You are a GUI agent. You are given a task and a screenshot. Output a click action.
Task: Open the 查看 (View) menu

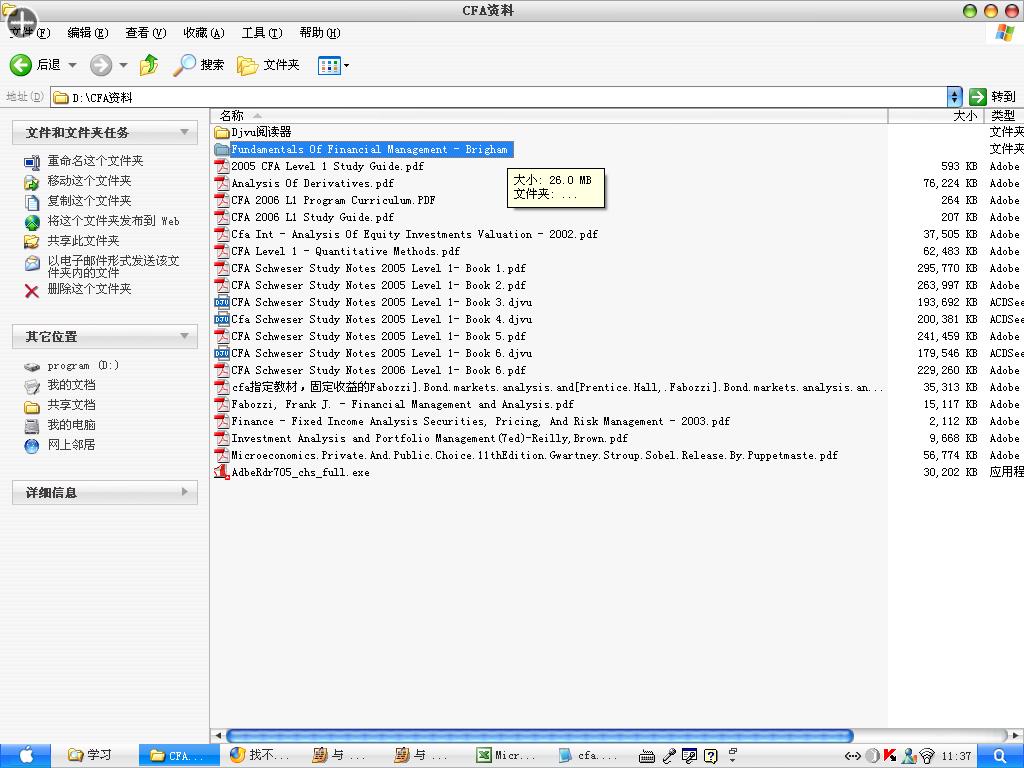[146, 33]
